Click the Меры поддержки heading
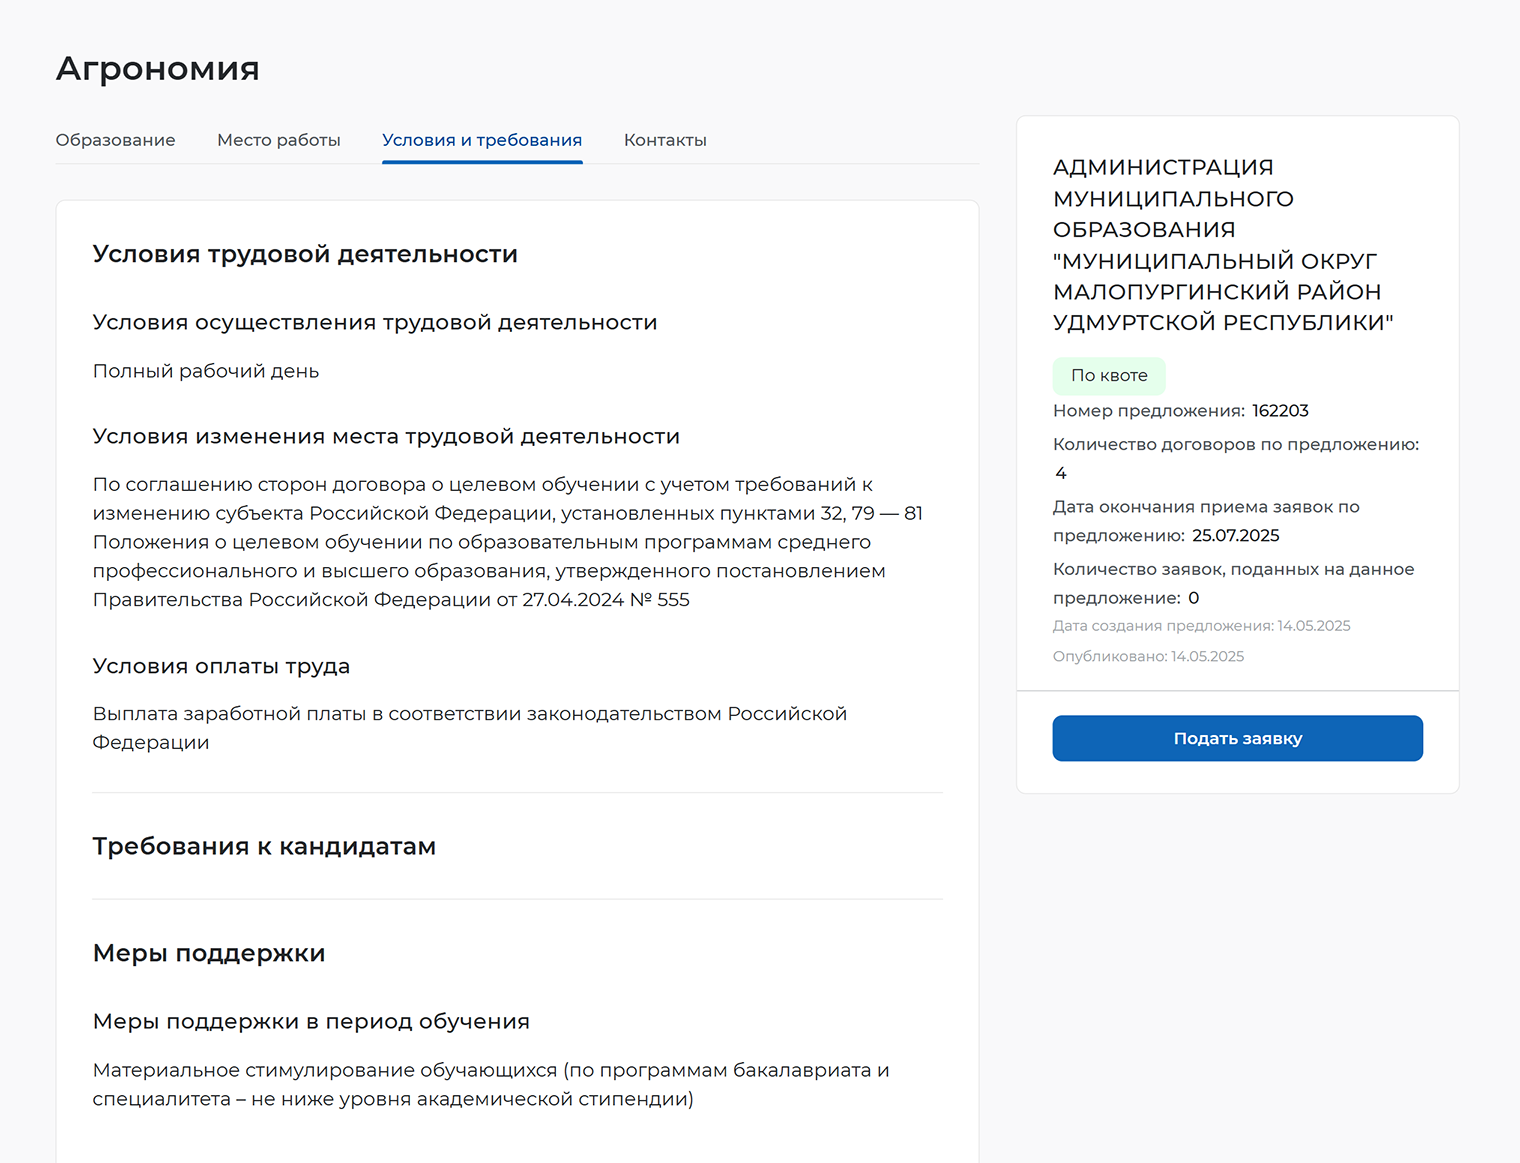 coord(209,953)
